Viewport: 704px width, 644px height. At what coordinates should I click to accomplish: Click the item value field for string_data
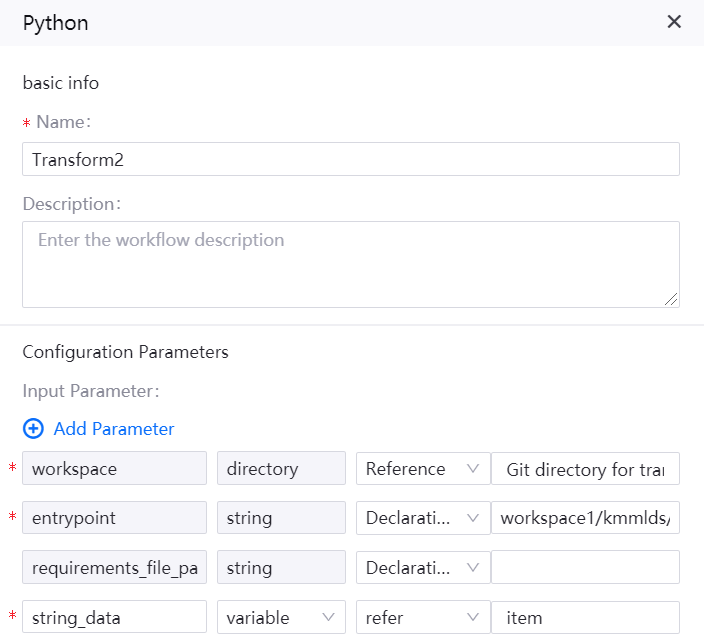click(586, 618)
